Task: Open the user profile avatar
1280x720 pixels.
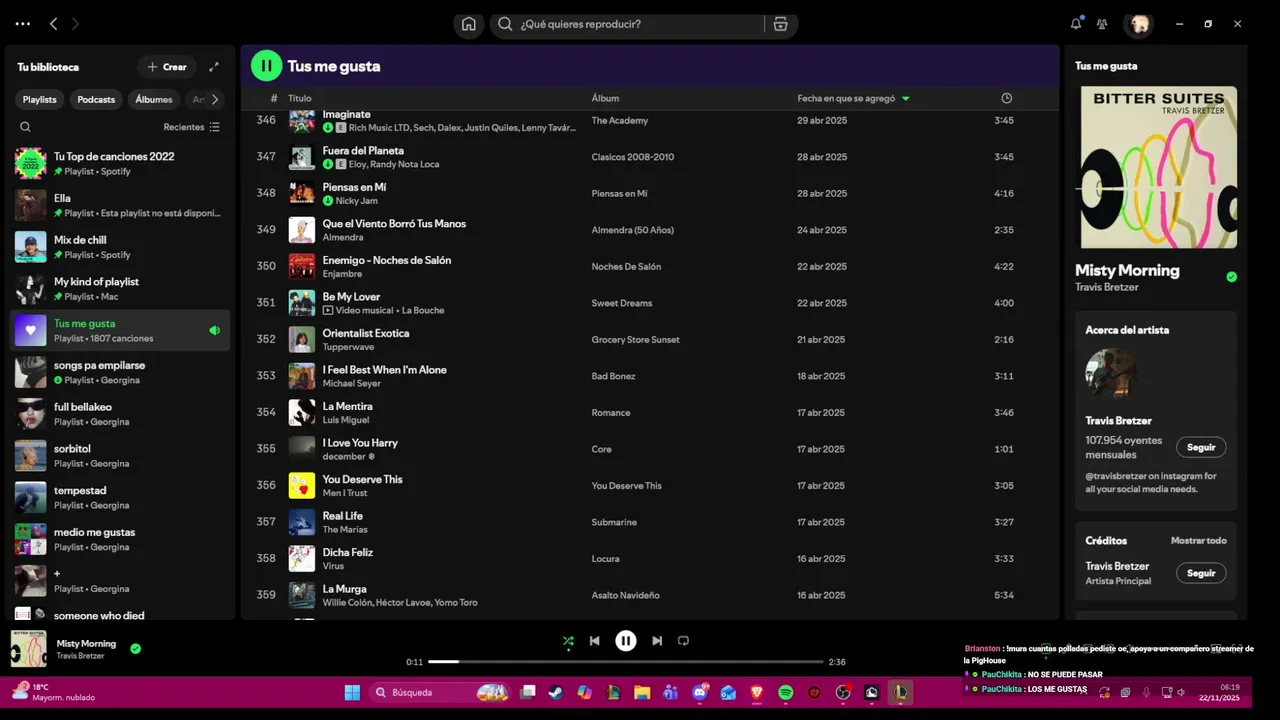Action: point(1139,24)
